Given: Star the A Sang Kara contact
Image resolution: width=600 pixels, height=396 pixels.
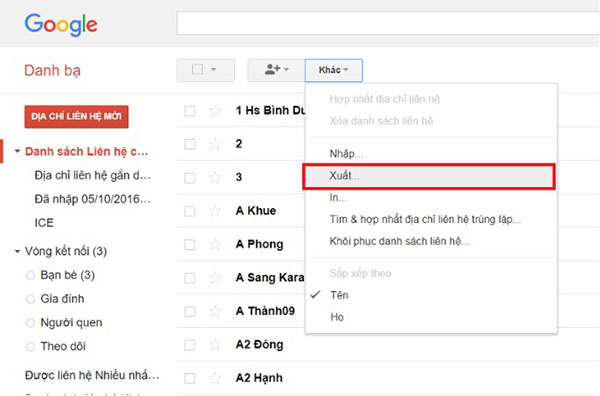Looking at the screenshot, I should (215, 278).
